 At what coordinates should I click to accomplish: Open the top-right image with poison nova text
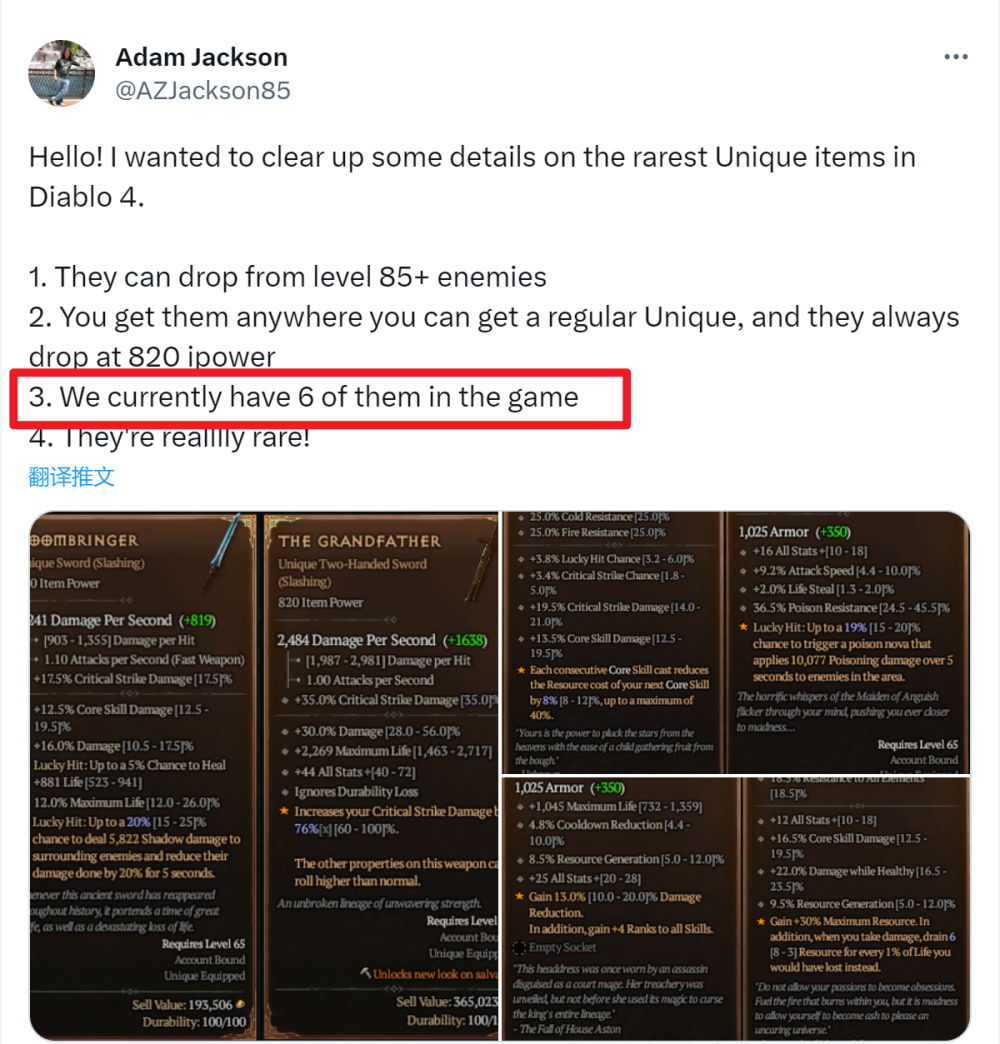point(848,642)
